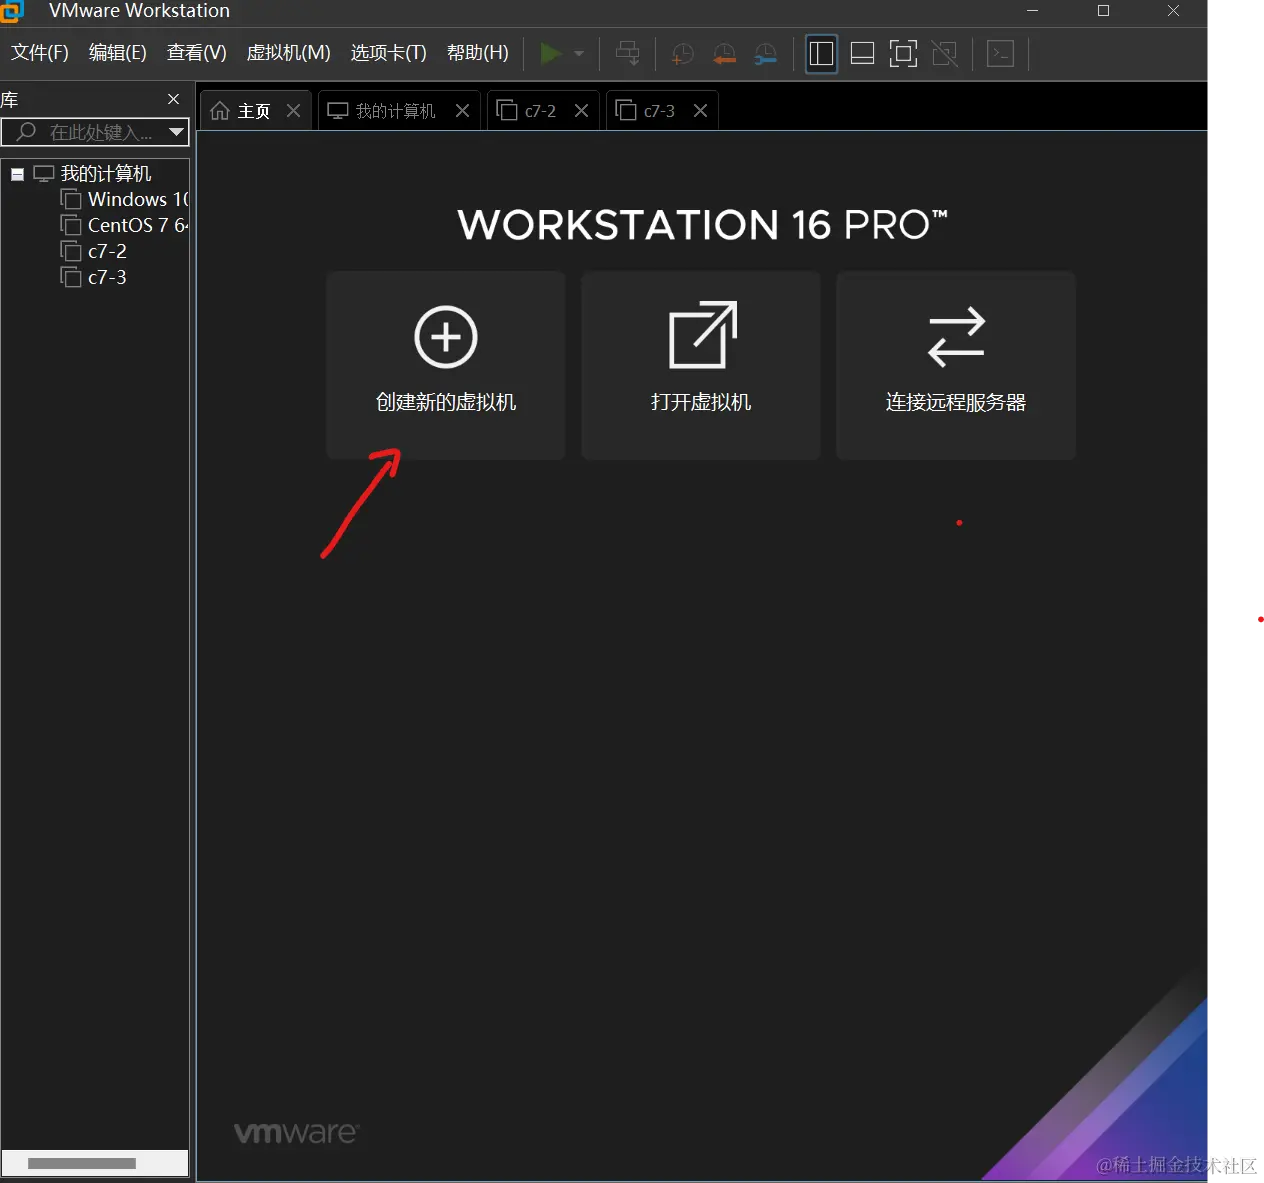The height and width of the screenshot is (1183, 1264).
Task: Select the Windows 10 virtual machine
Action: click(138, 199)
